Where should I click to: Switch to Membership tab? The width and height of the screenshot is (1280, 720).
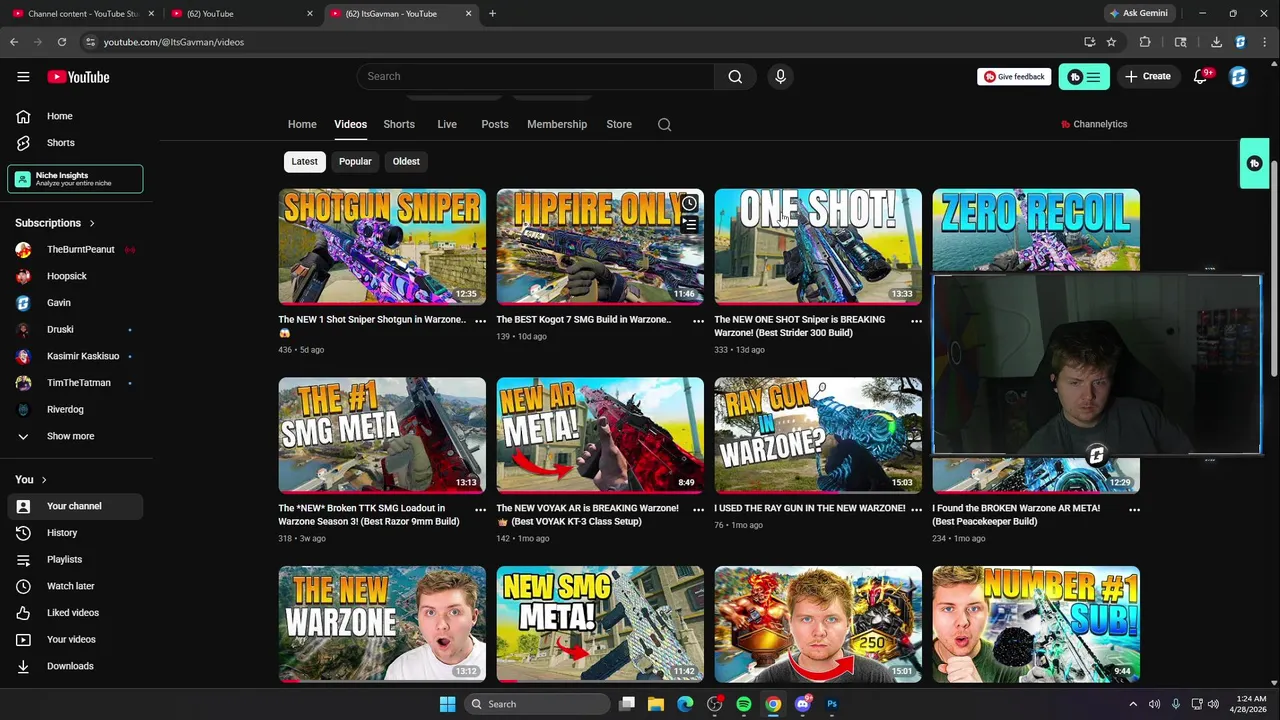pos(557,124)
